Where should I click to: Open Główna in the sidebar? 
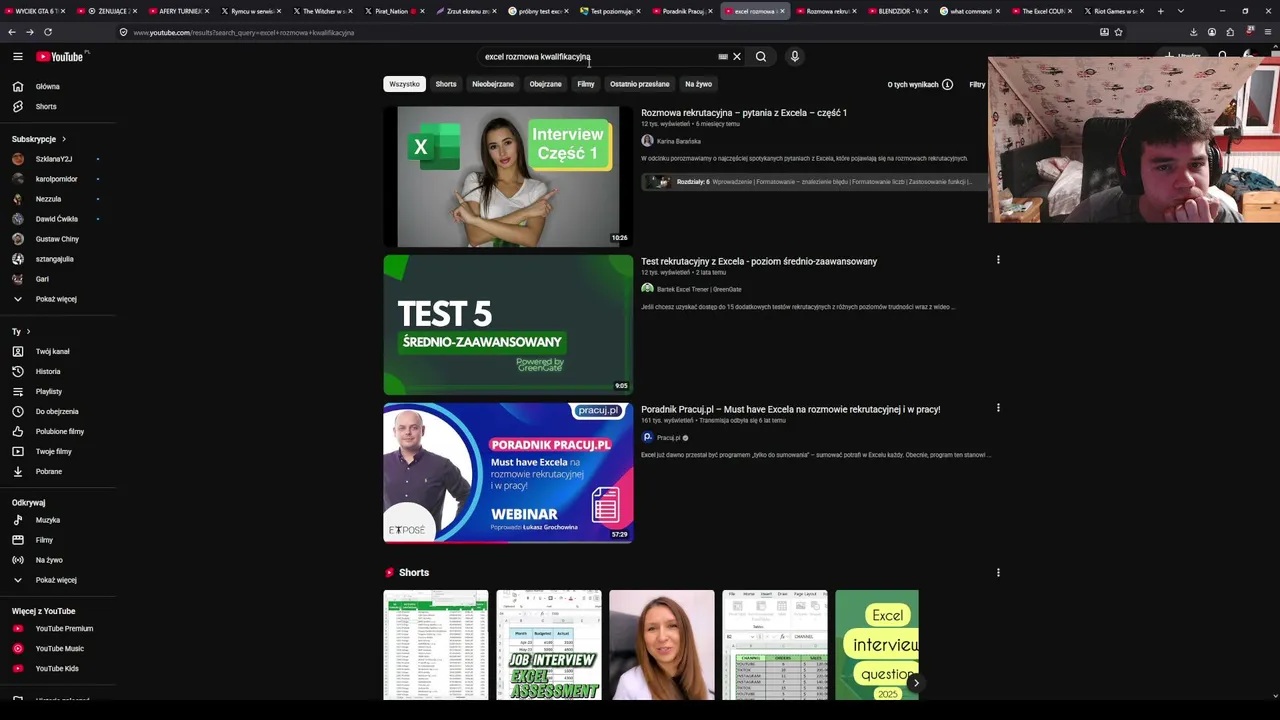[58, 87]
